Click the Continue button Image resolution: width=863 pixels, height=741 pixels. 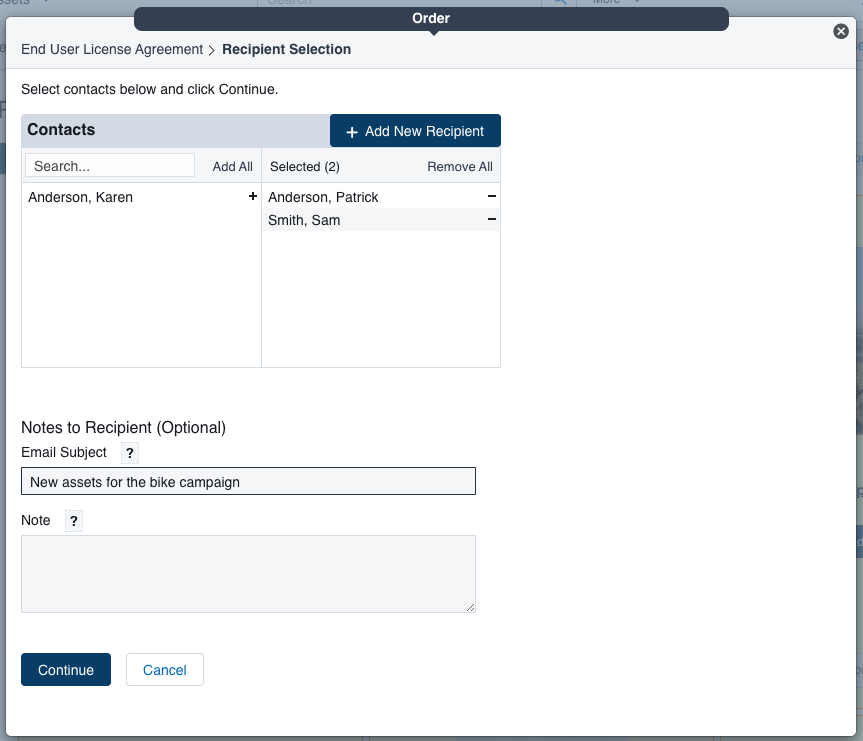66,669
